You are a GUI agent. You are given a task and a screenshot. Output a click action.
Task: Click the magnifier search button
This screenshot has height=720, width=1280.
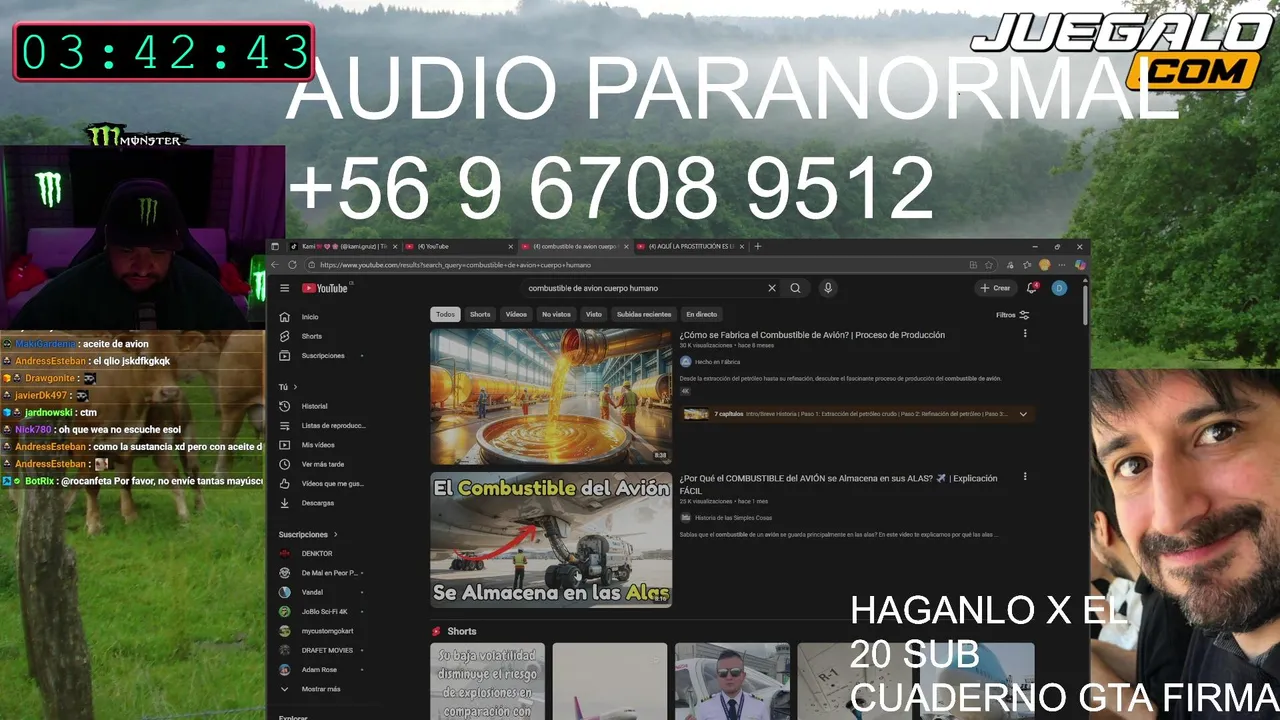[x=795, y=288]
